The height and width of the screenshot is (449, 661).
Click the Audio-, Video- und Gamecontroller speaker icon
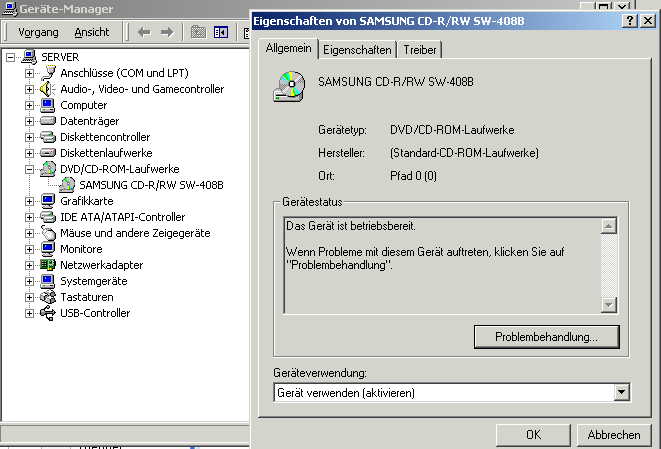pyautogui.click(x=47, y=89)
